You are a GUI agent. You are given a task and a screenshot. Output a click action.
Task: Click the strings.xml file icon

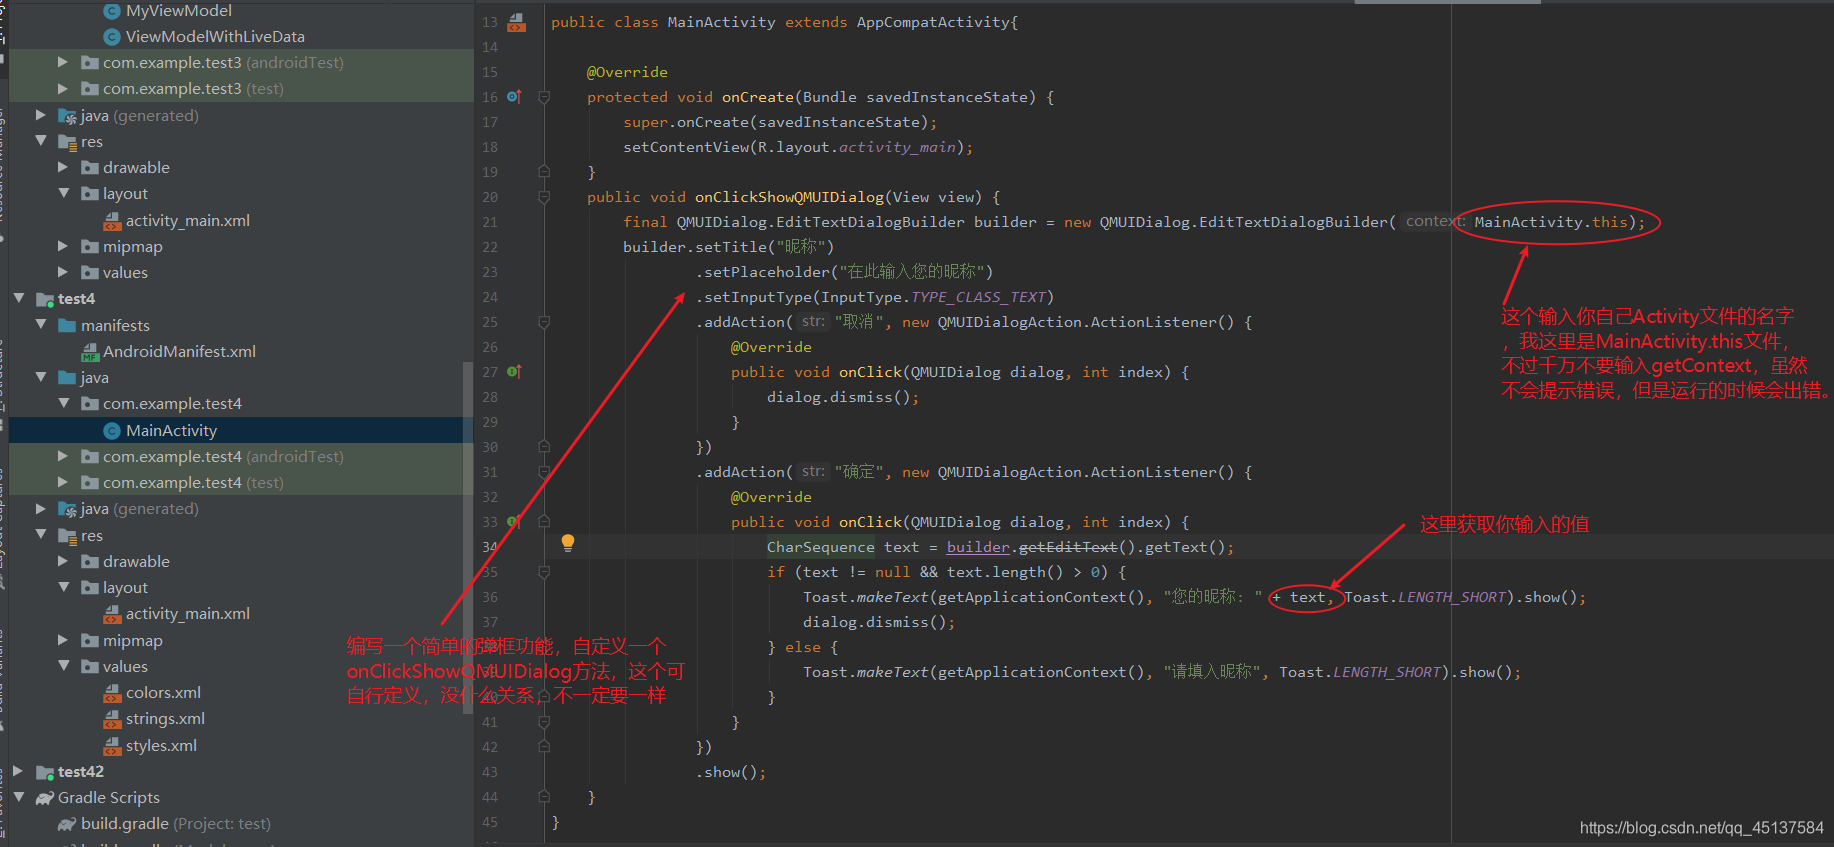(x=112, y=719)
